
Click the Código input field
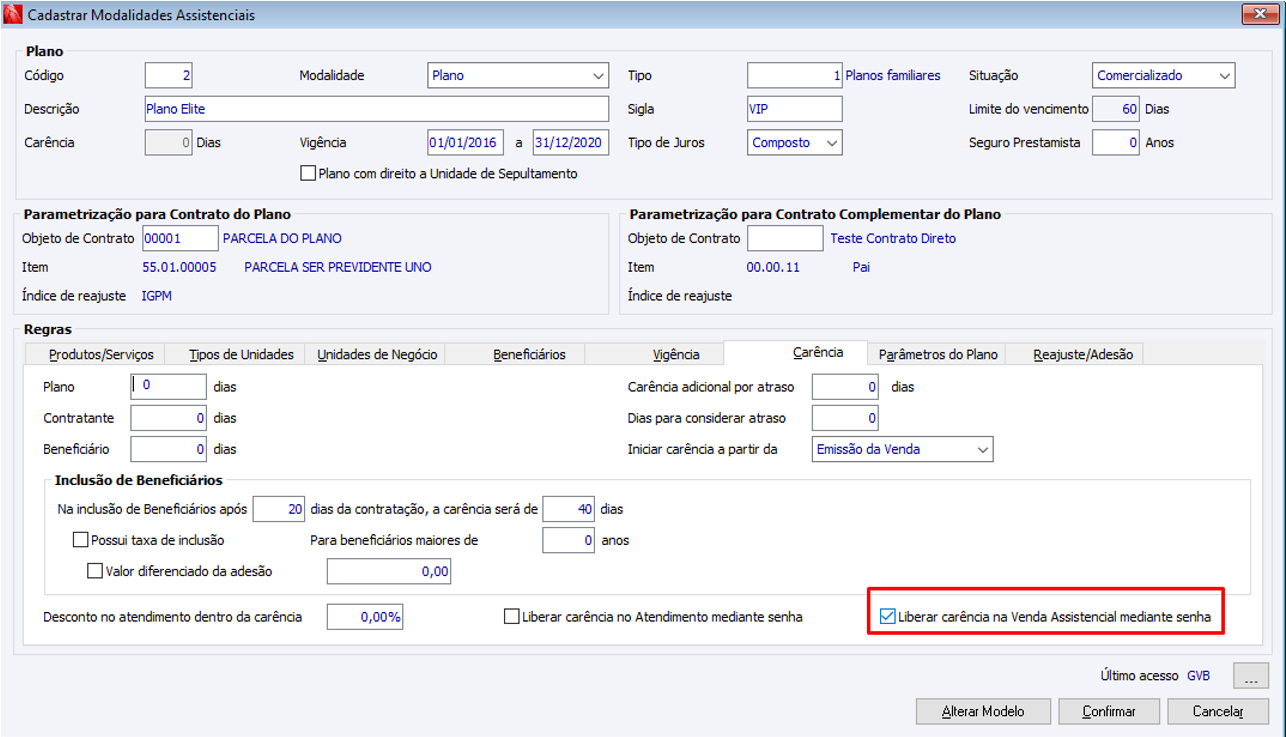pyautogui.click(x=168, y=75)
